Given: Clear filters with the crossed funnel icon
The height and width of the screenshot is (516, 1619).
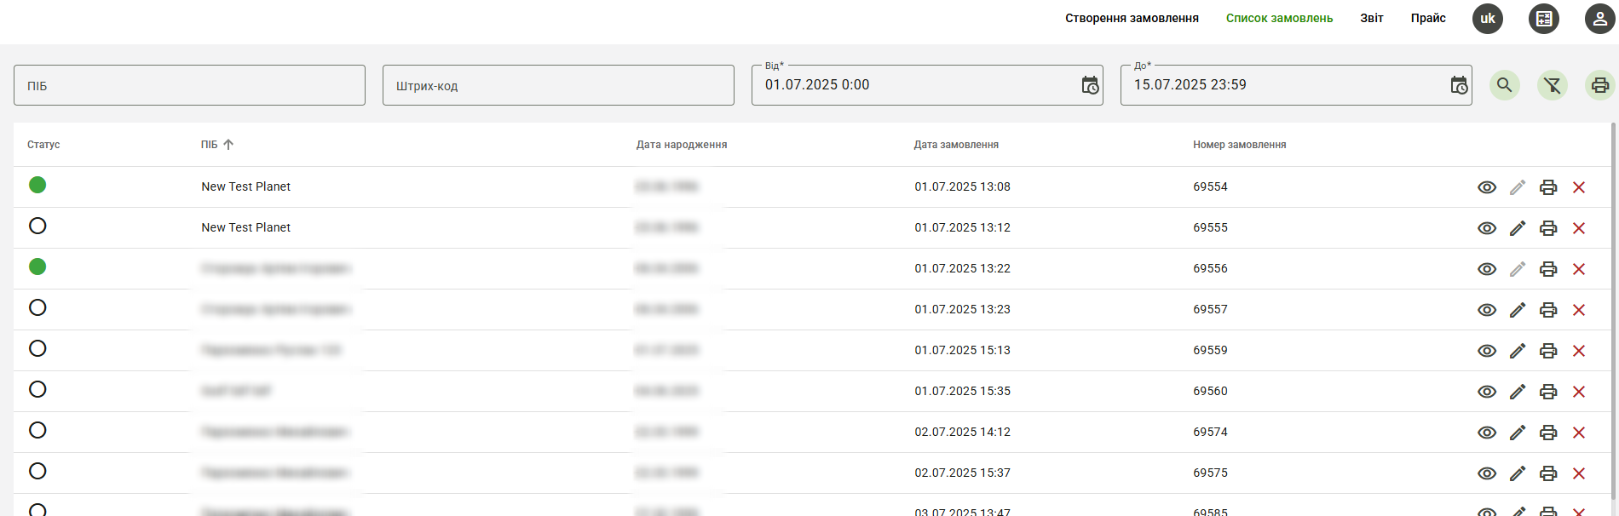Looking at the screenshot, I should click(1552, 85).
